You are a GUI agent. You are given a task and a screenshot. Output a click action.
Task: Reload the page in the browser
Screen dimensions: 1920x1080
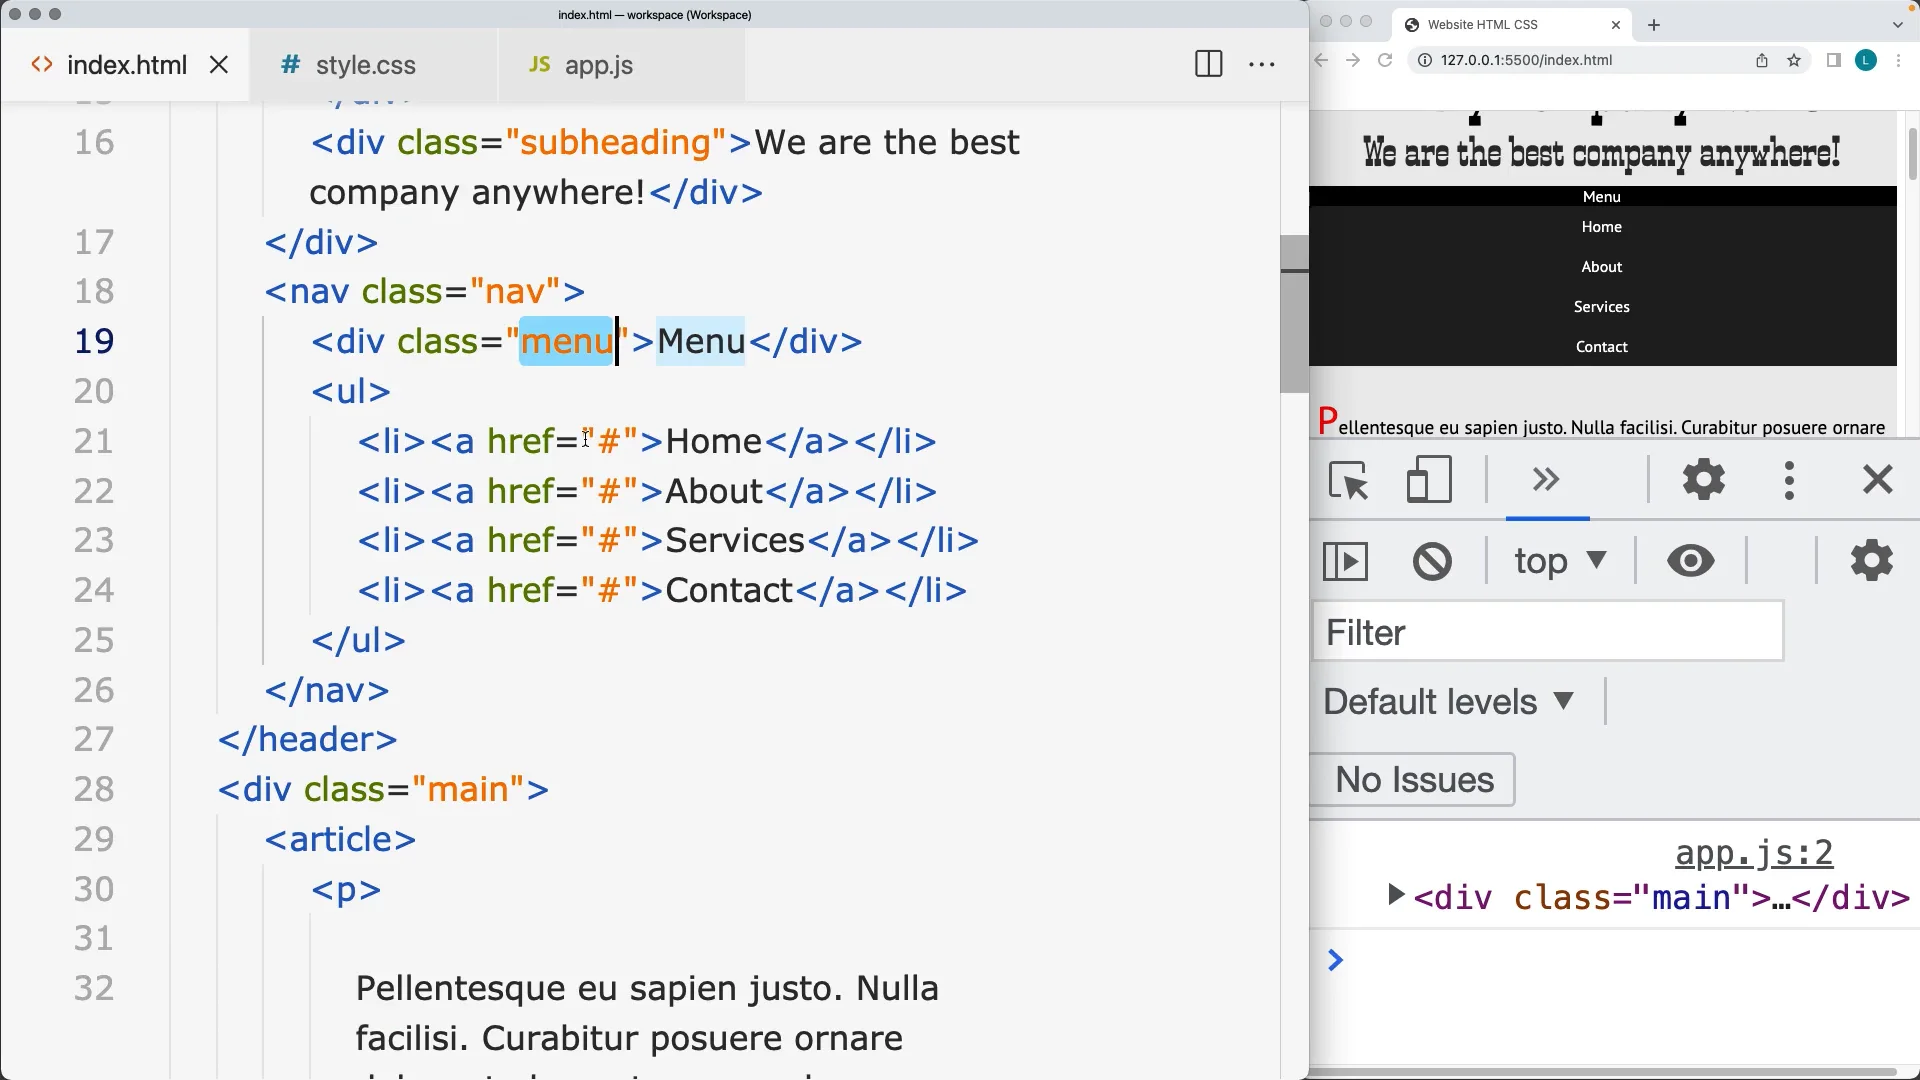(1386, 60)
